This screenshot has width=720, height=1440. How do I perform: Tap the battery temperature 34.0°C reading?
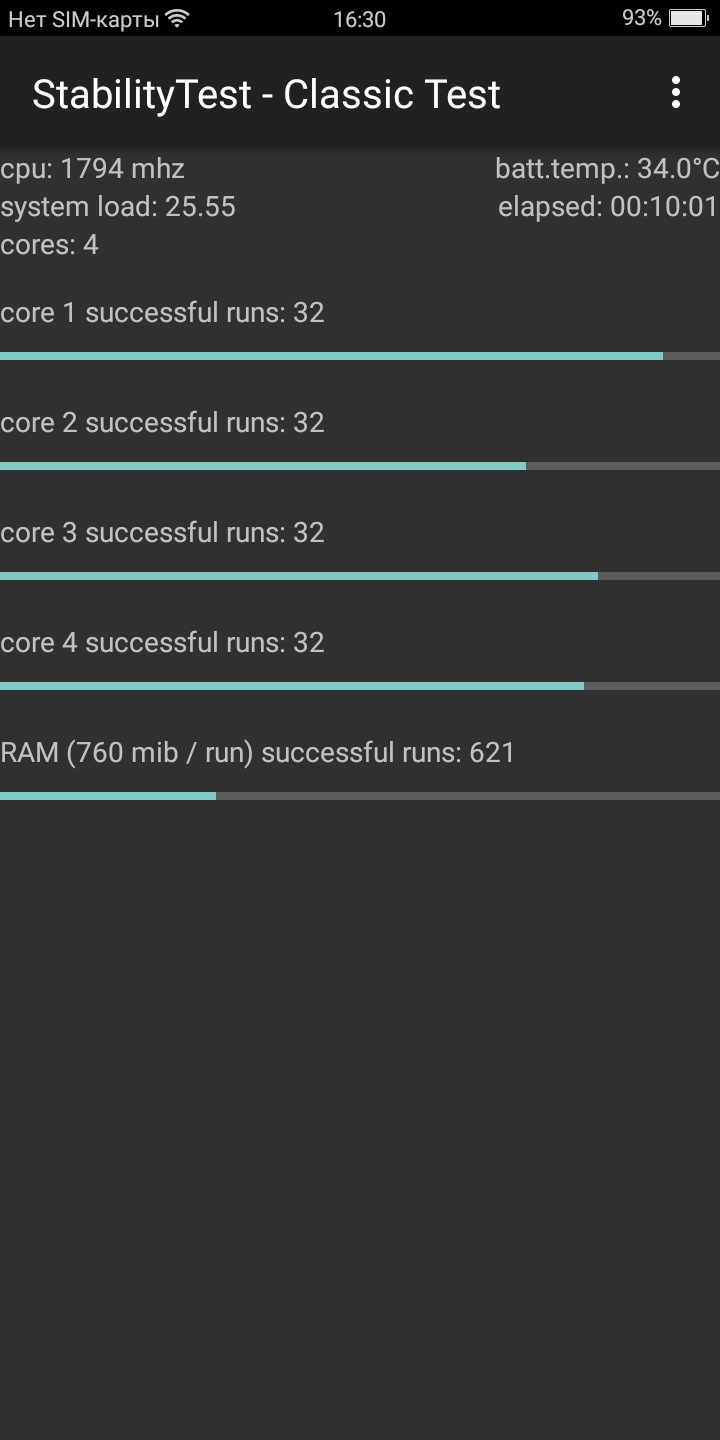coord(607,168)
